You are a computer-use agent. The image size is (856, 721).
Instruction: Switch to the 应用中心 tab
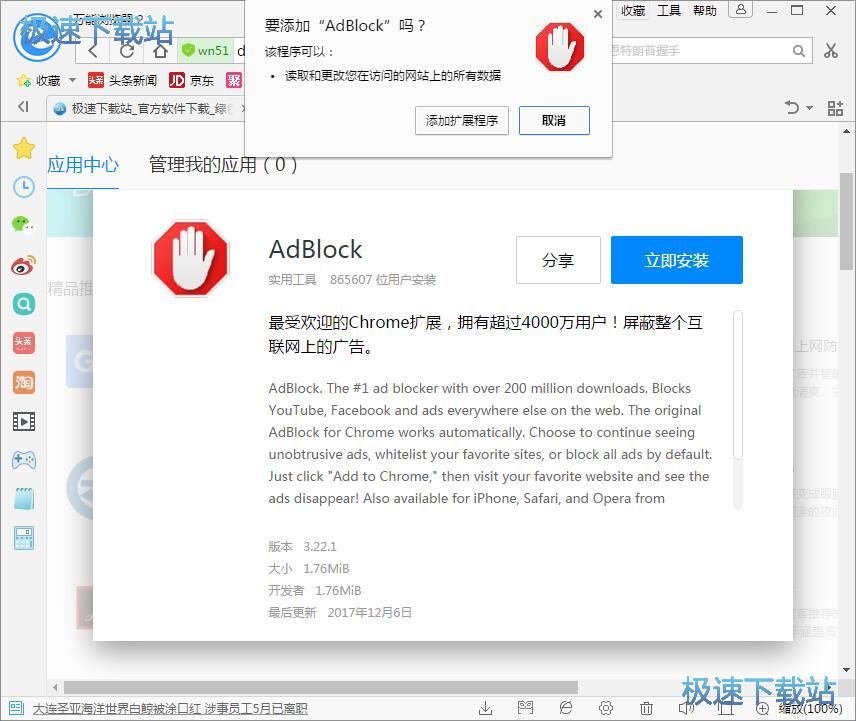tap(82, 165)
